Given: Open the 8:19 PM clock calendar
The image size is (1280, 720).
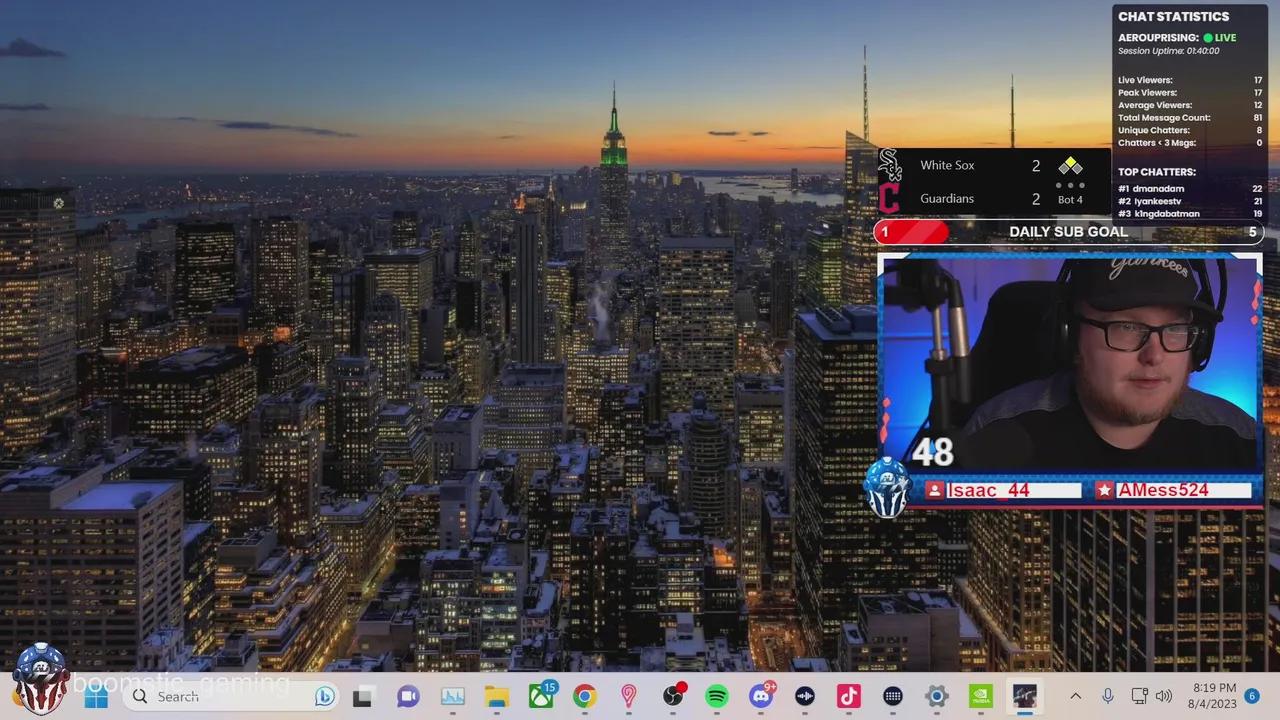Looking at the screenshot, I should 1214,696.
